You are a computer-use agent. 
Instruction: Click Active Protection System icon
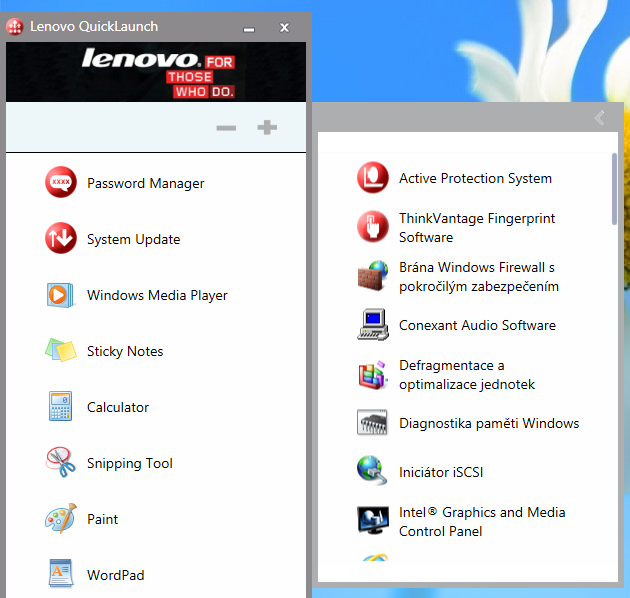click(373, 177)
